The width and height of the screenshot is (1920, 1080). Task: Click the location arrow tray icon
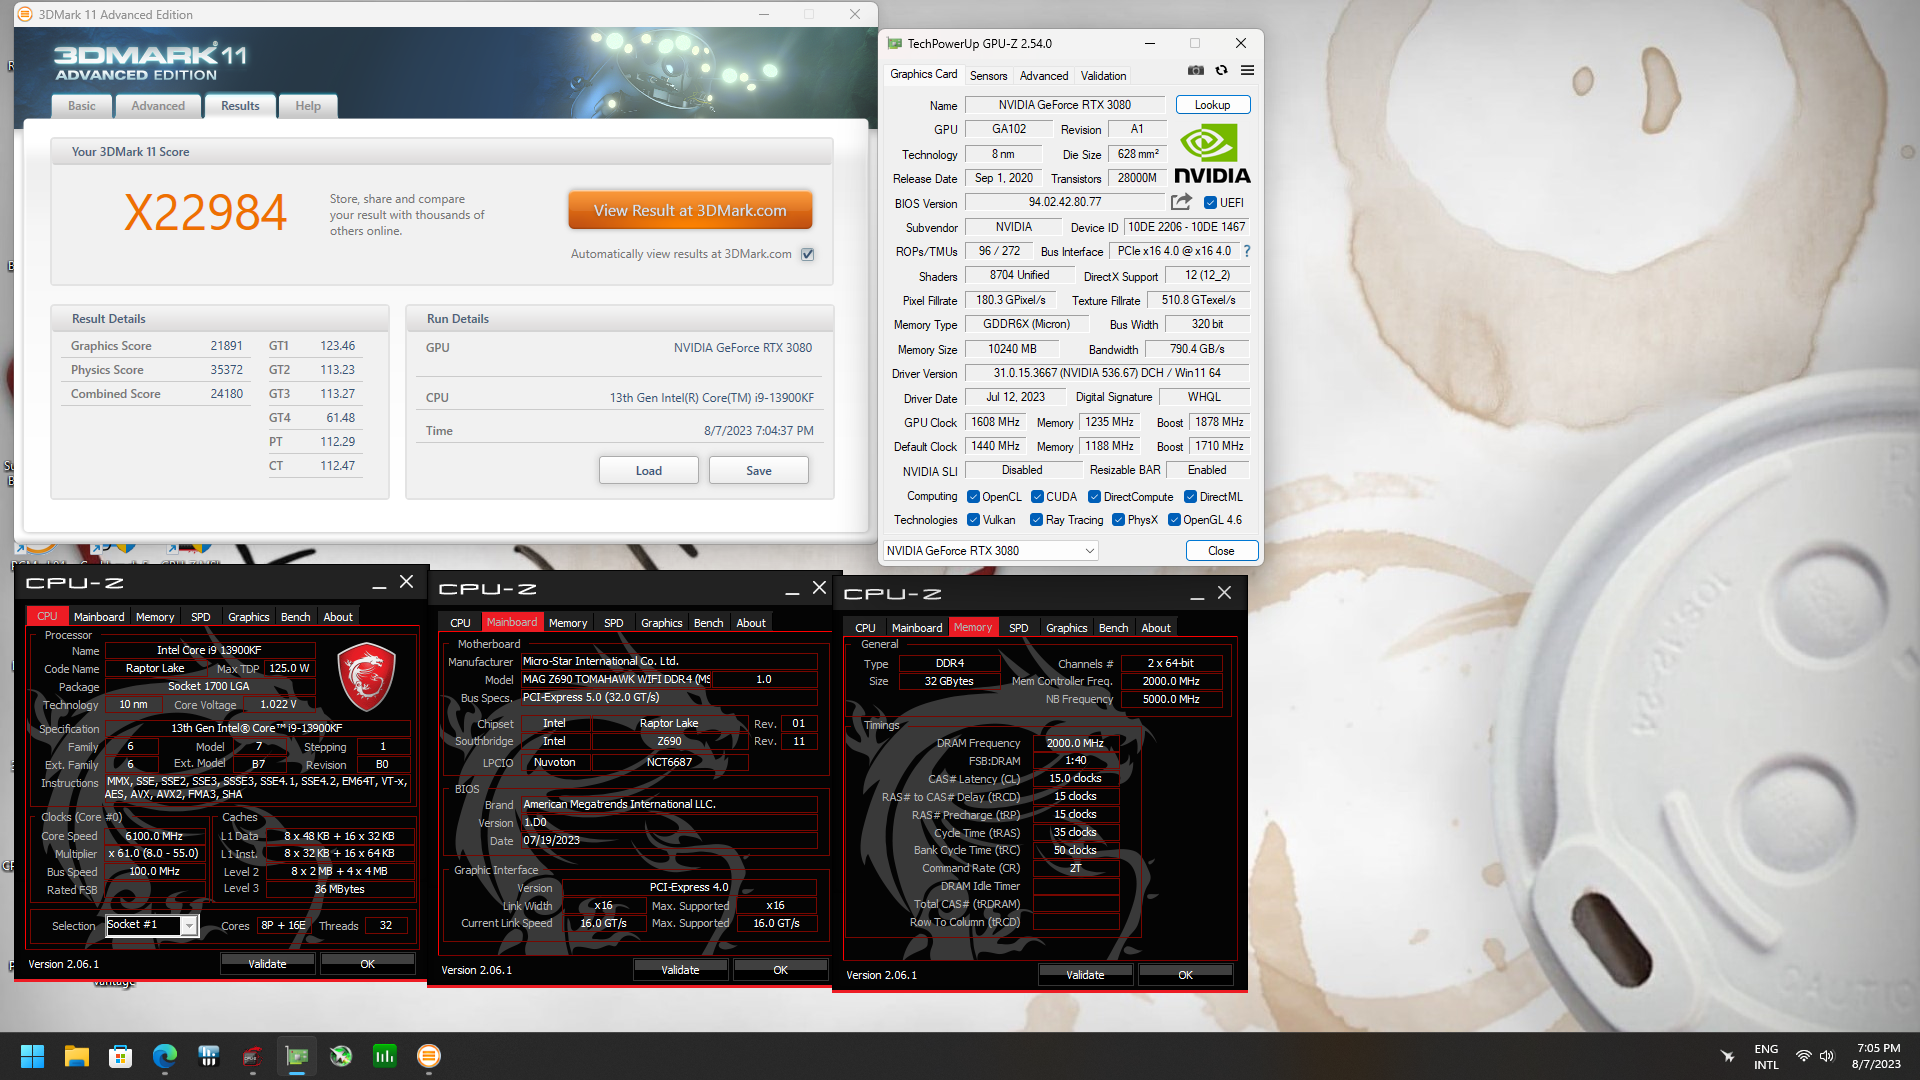1727,1056
